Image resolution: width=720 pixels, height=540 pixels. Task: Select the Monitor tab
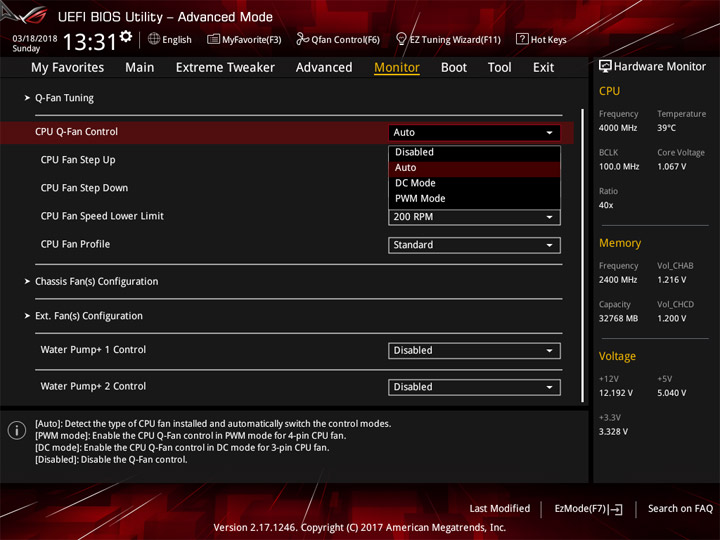coord(397,68)
